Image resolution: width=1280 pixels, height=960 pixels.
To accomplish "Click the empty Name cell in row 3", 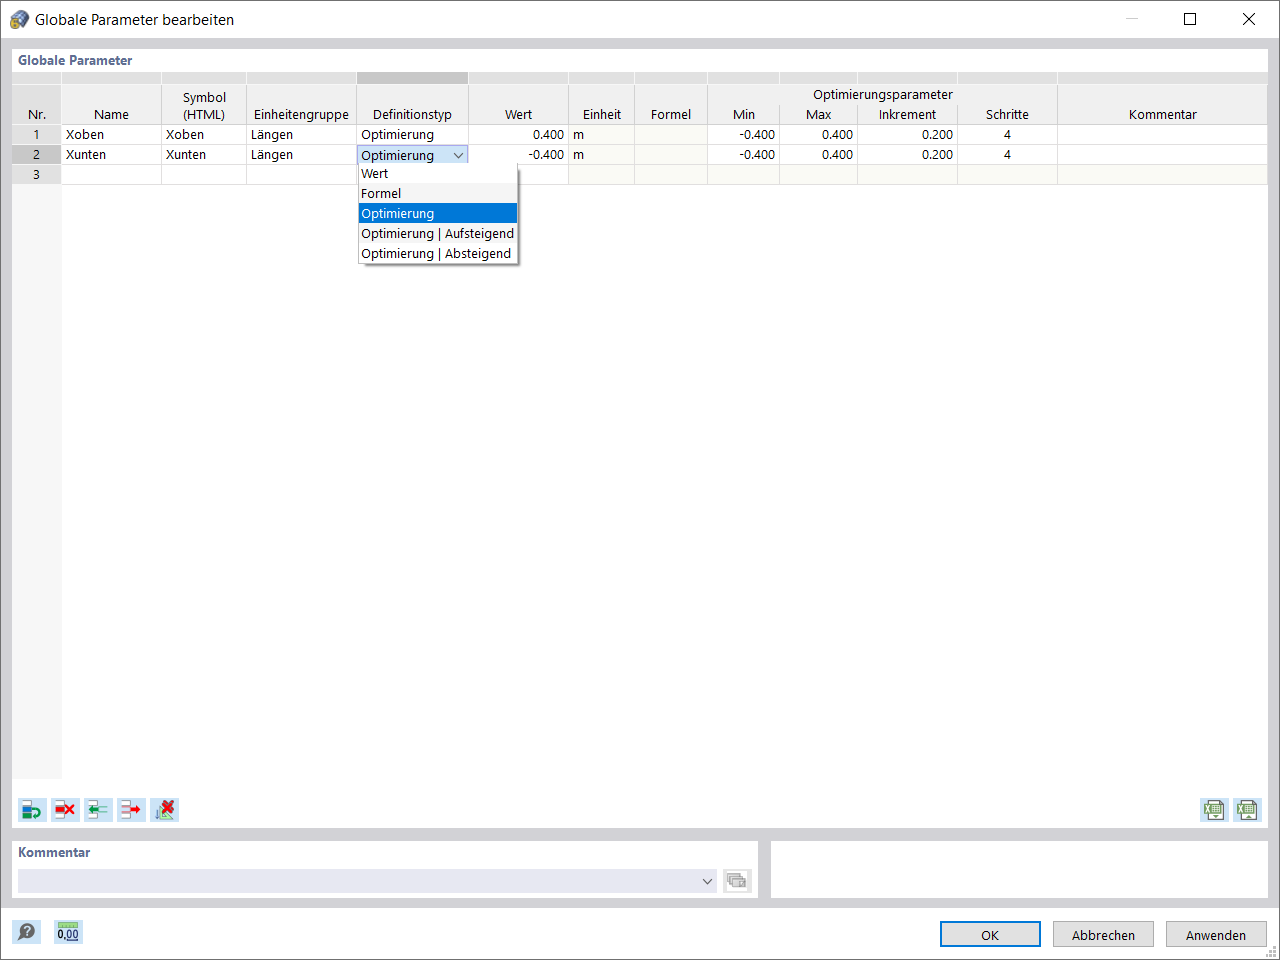I will point(111,175).
